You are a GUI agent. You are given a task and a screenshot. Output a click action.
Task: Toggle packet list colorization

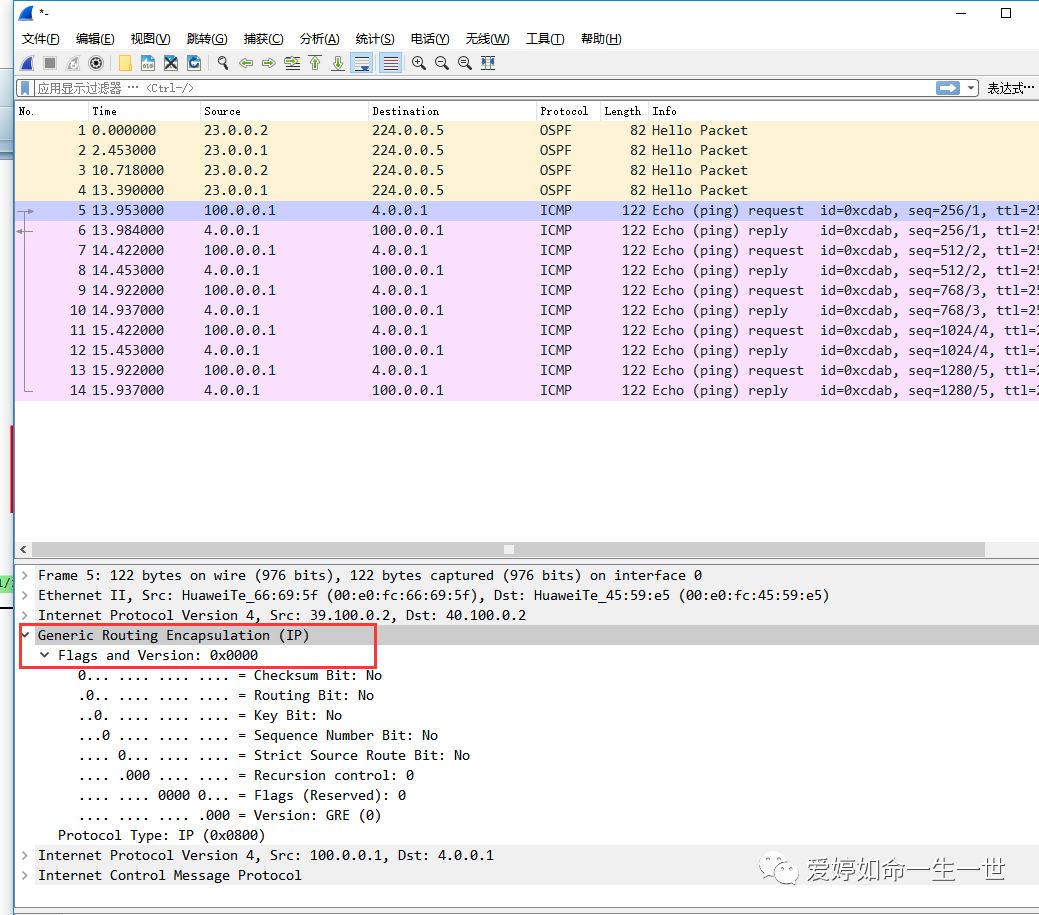point(391,64)
